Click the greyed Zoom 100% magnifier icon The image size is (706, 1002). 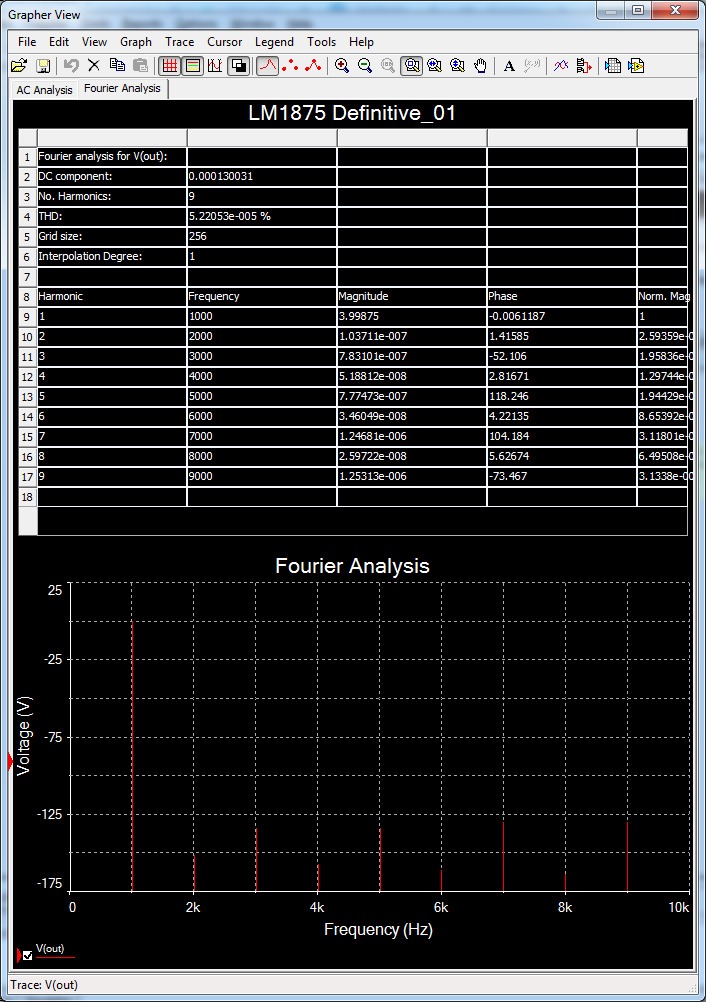388,65
